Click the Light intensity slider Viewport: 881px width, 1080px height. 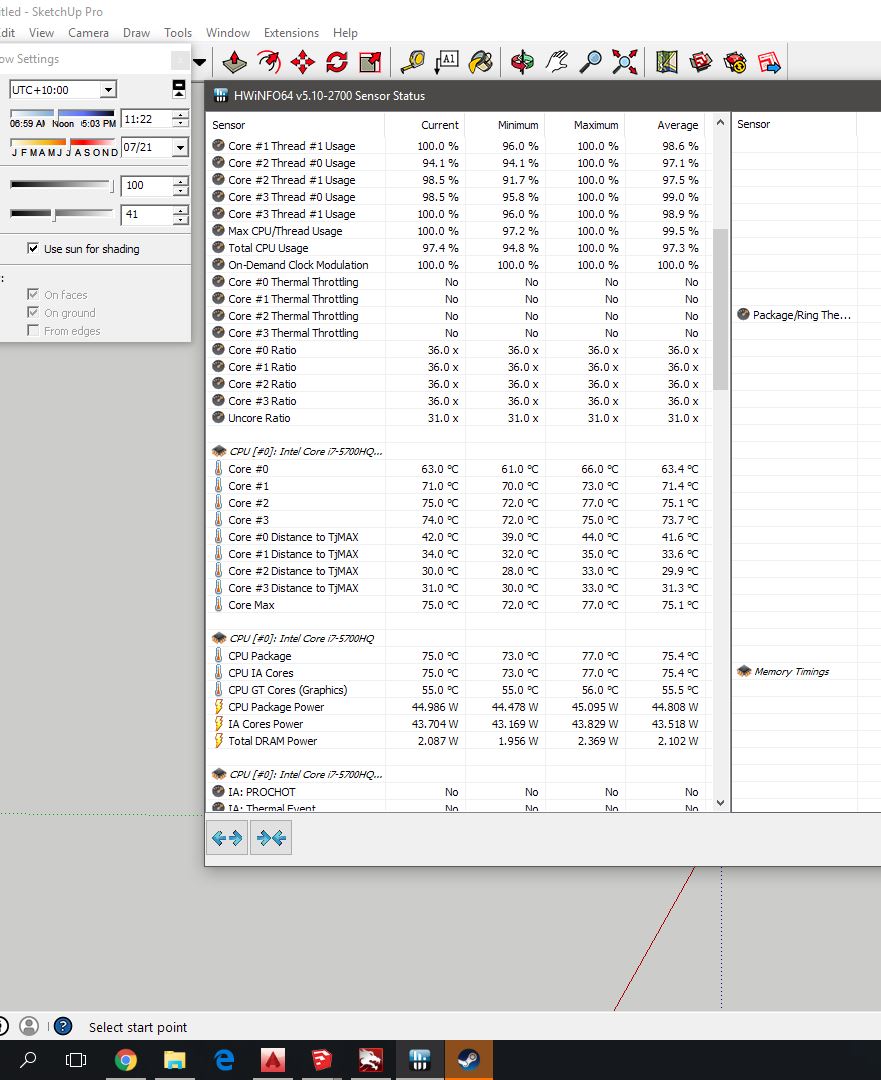click(61, 185)
